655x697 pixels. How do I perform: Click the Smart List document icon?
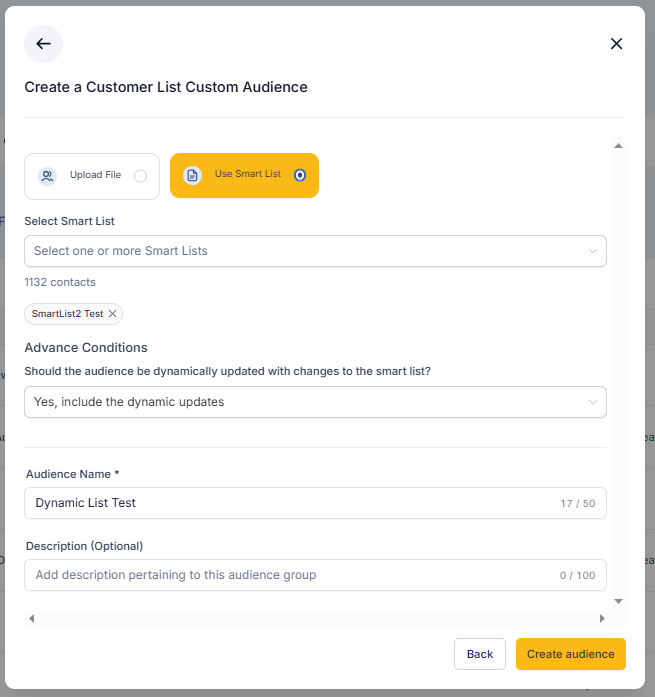pyautogui.click(x=192, y=175)
